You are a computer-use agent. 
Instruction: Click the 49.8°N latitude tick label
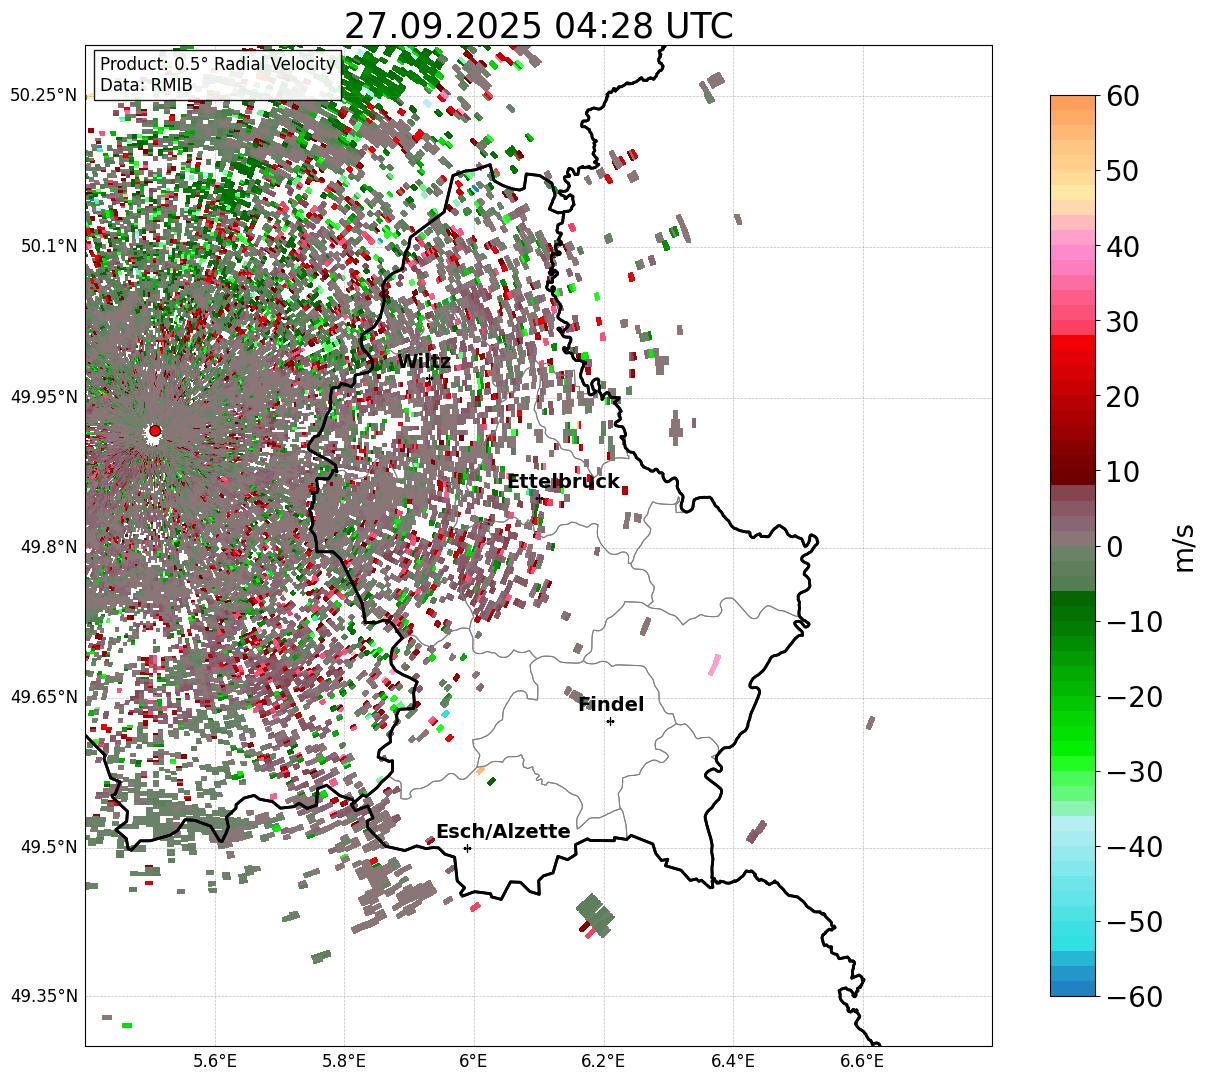[x=48, y=547]
